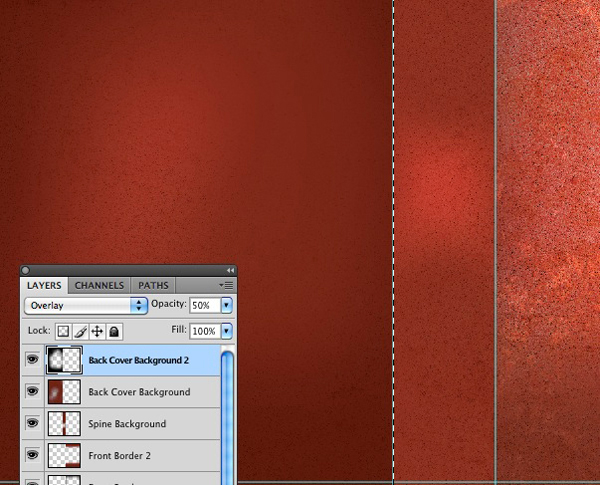Collapse the panel with double-arrow icon
Screen dimensions: 600x485
click(x=230, y=270)
